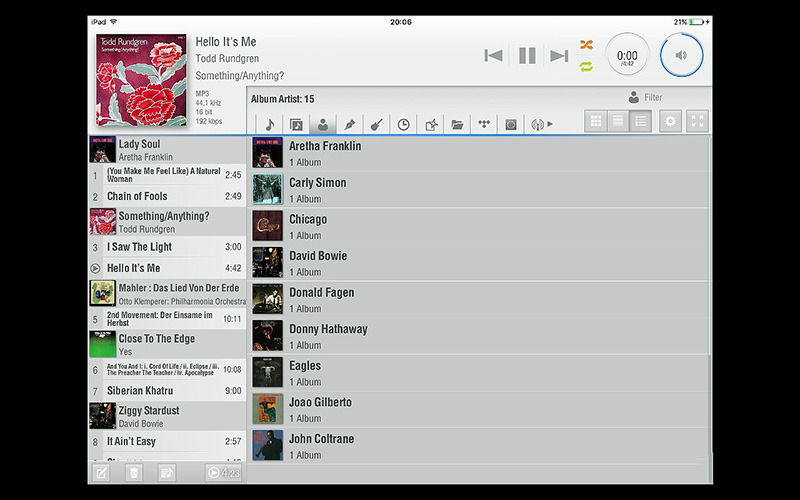Open the Folder browse tab

457,124
